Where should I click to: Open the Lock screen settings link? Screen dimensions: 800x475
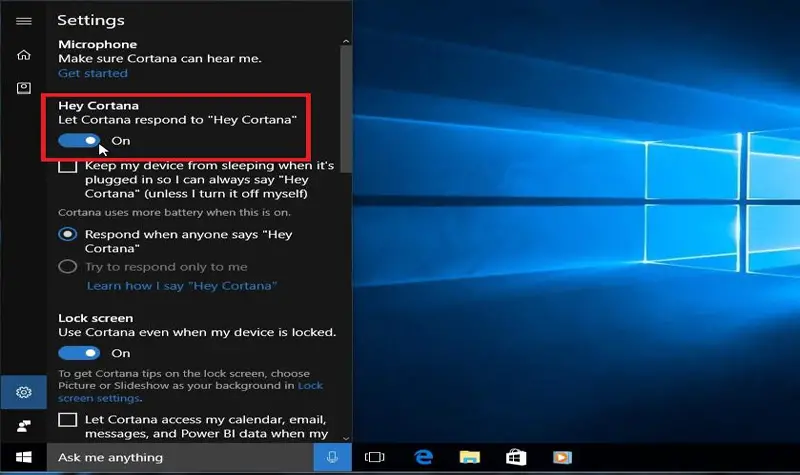190,392
